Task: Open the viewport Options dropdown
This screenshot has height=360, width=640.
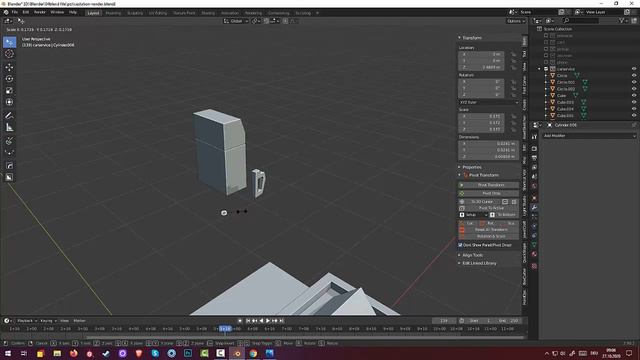Action: tap(516, 21)
